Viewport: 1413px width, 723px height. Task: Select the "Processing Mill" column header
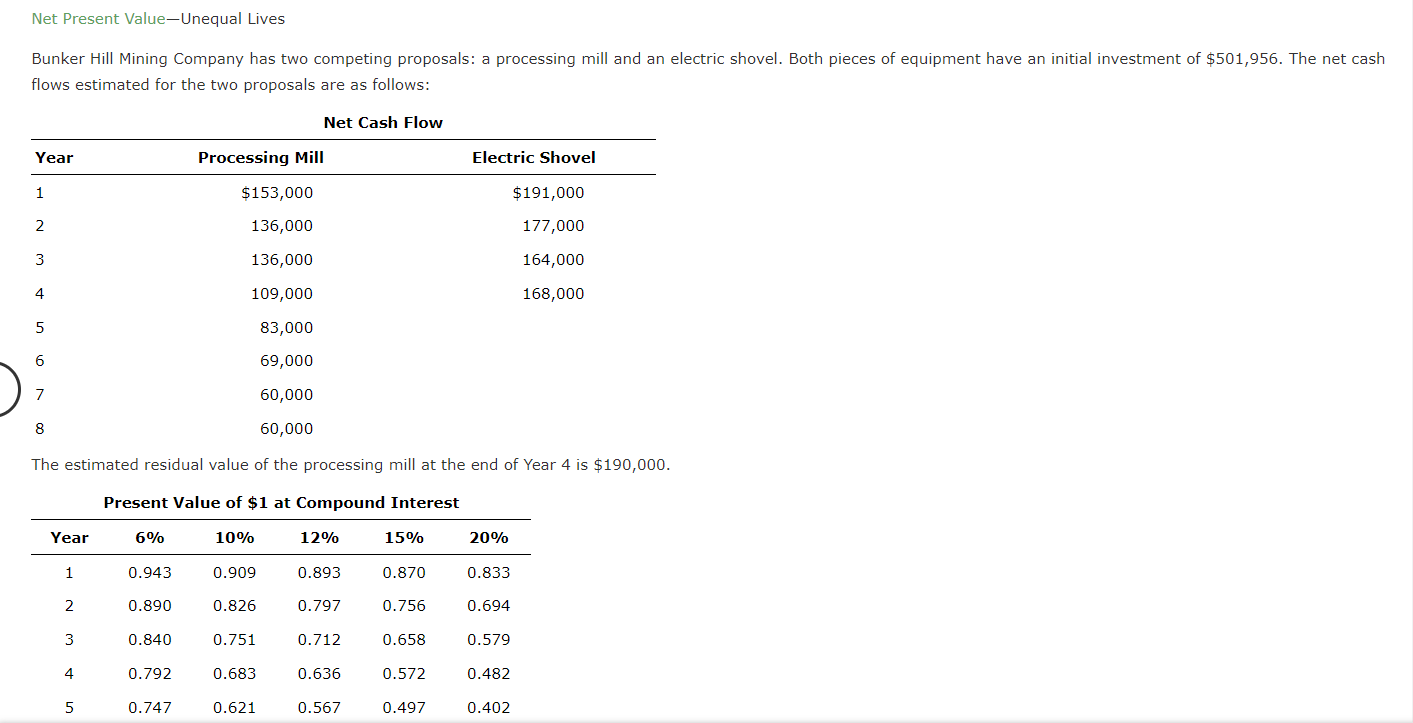point(261,158)
